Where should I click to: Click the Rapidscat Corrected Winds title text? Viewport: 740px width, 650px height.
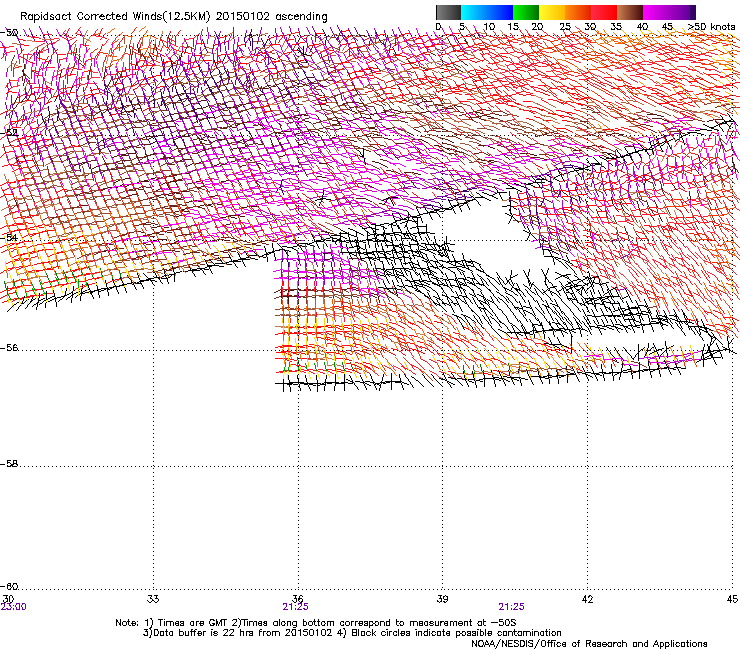tap(174, 17)
